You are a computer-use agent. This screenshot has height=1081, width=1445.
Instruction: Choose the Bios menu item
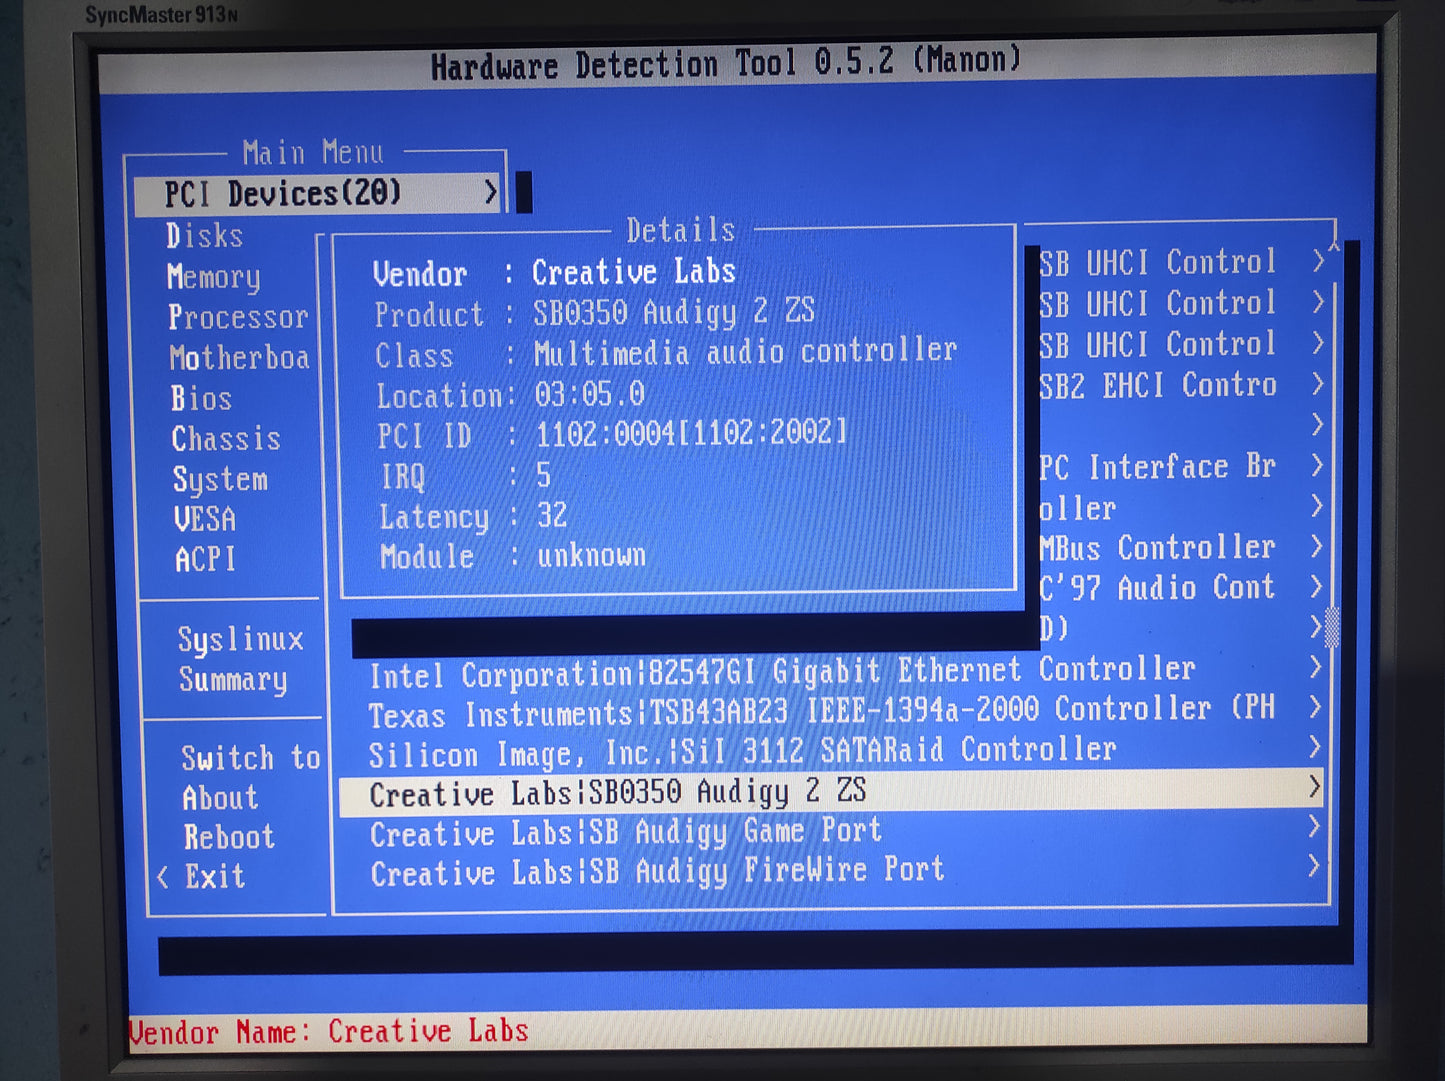coord(201,398)
